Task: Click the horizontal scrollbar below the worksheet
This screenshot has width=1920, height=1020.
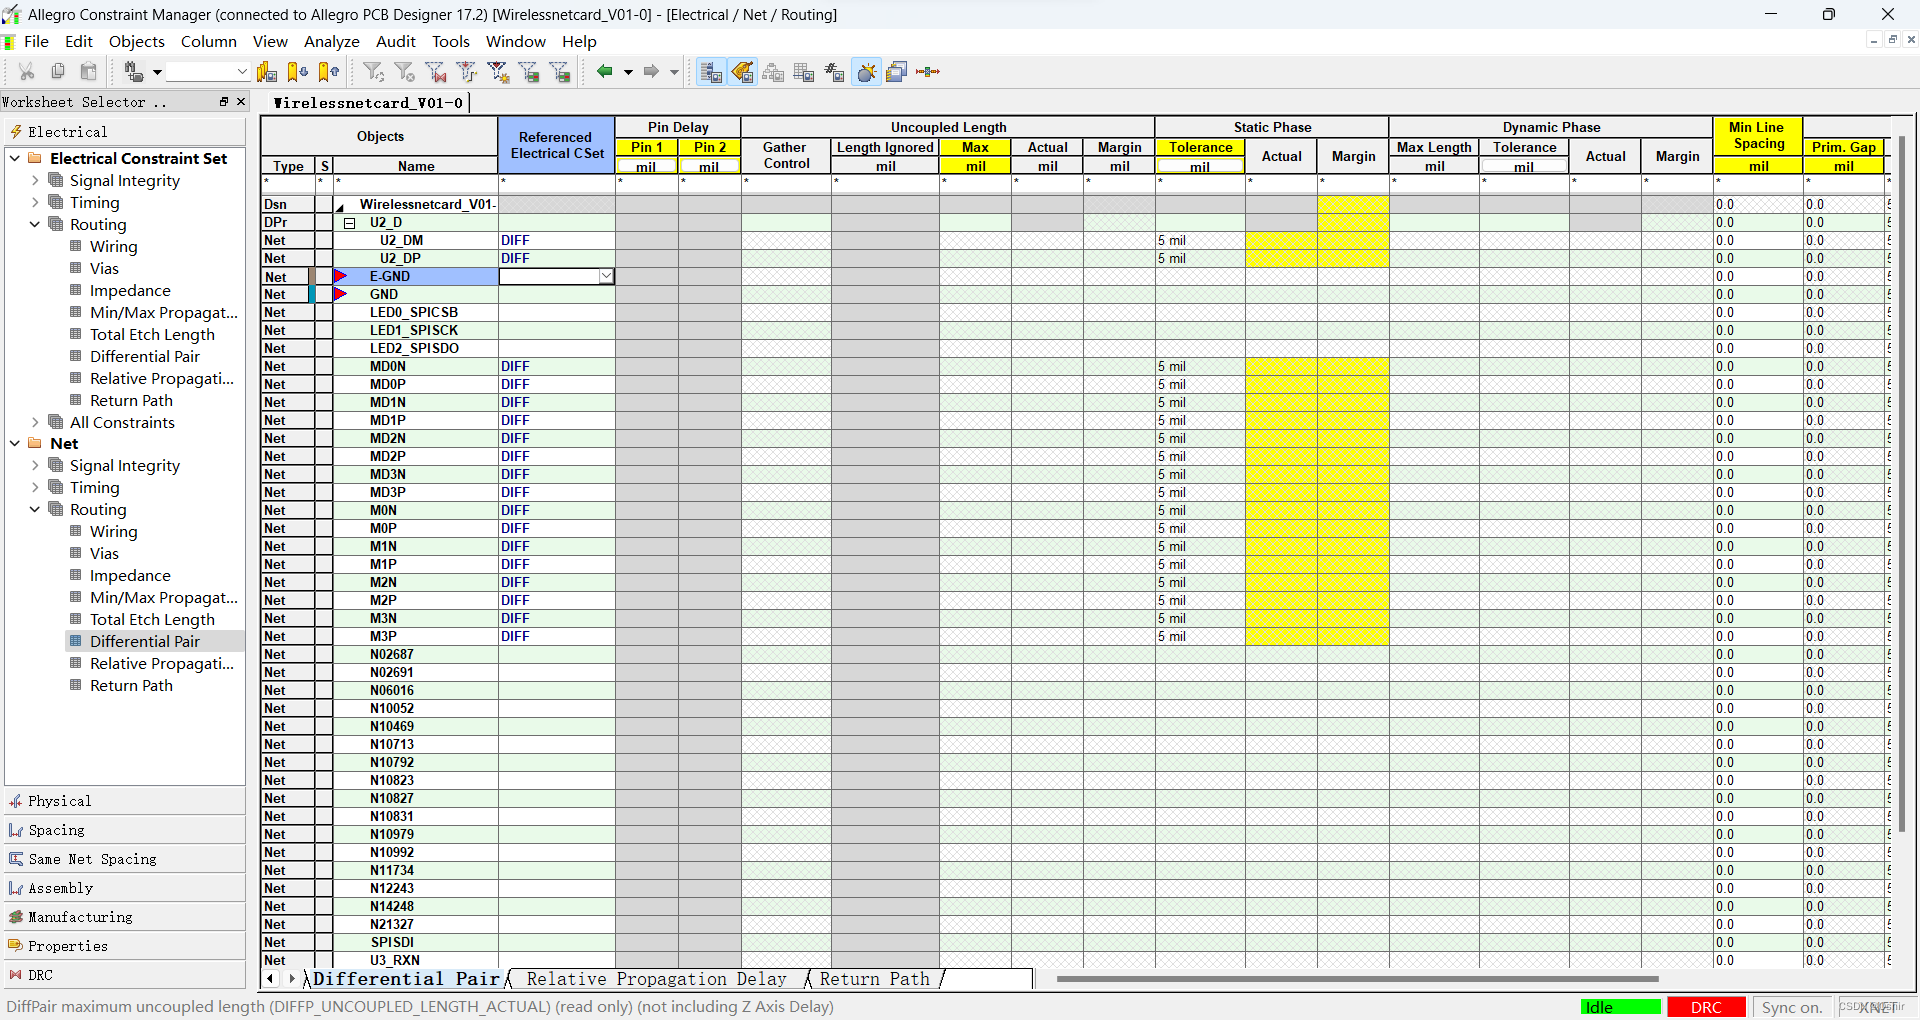Action: tap(1356, 979)
